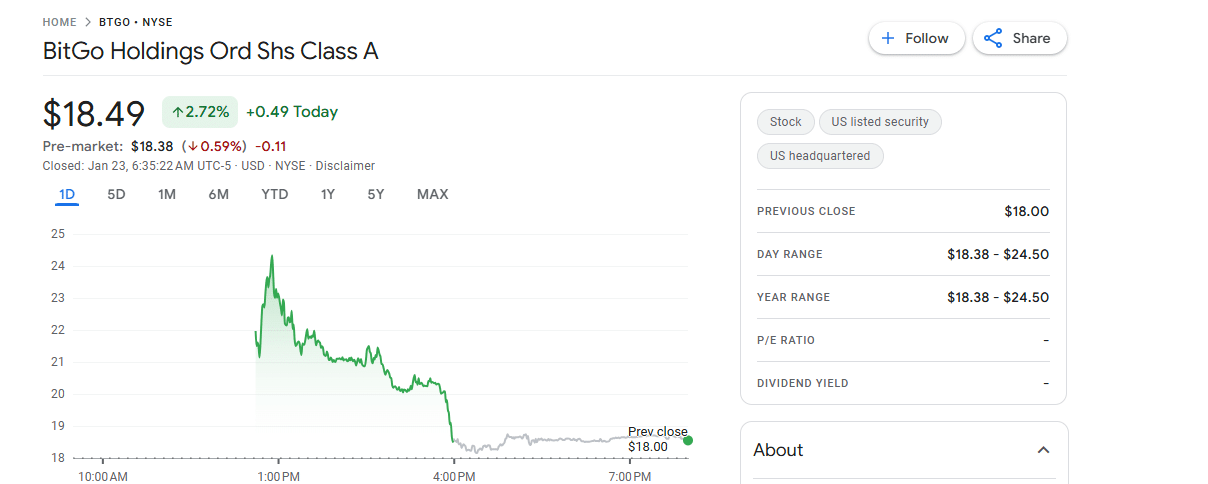Click the Share button
The height and width of the screenshot is (484, 1208).
tap(1019, 38)
